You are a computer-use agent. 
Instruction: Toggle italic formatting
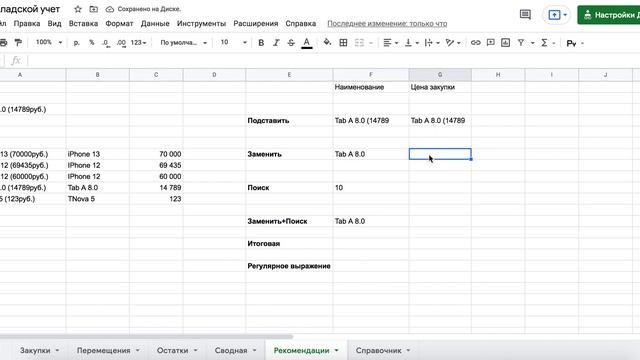[x=276, y=42]
